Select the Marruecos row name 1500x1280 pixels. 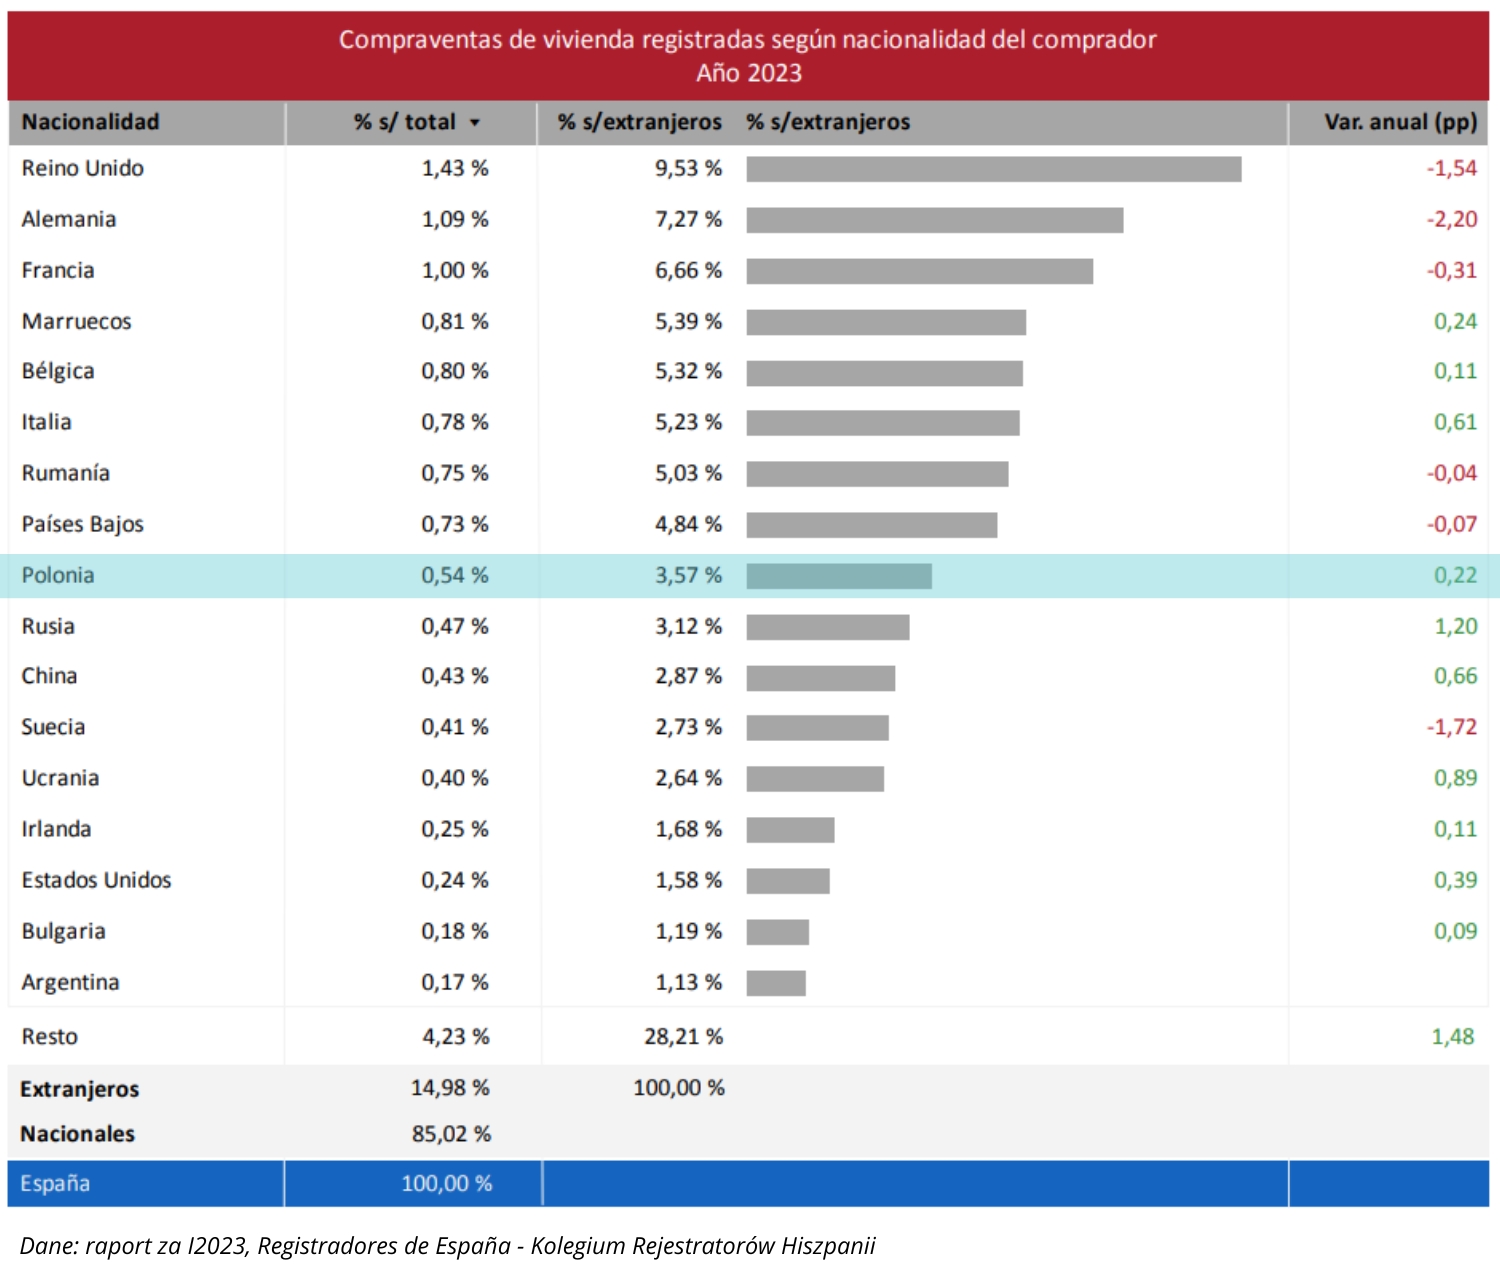coord(77,321)
